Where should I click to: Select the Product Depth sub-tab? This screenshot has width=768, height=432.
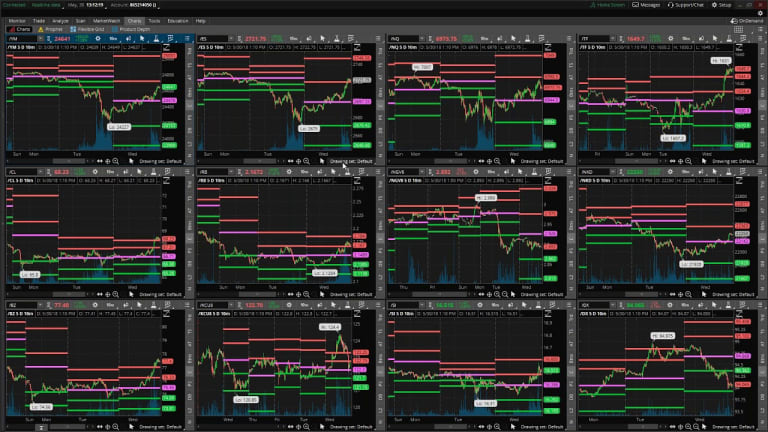click(131, 29)
